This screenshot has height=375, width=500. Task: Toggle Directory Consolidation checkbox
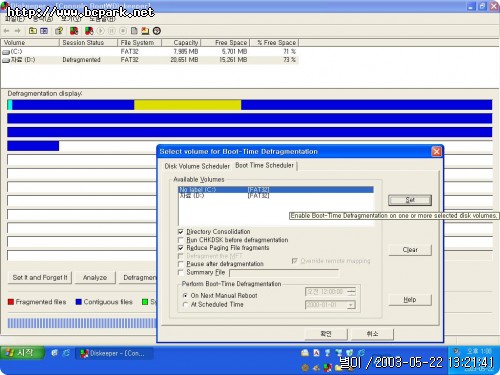pos(181,232)
